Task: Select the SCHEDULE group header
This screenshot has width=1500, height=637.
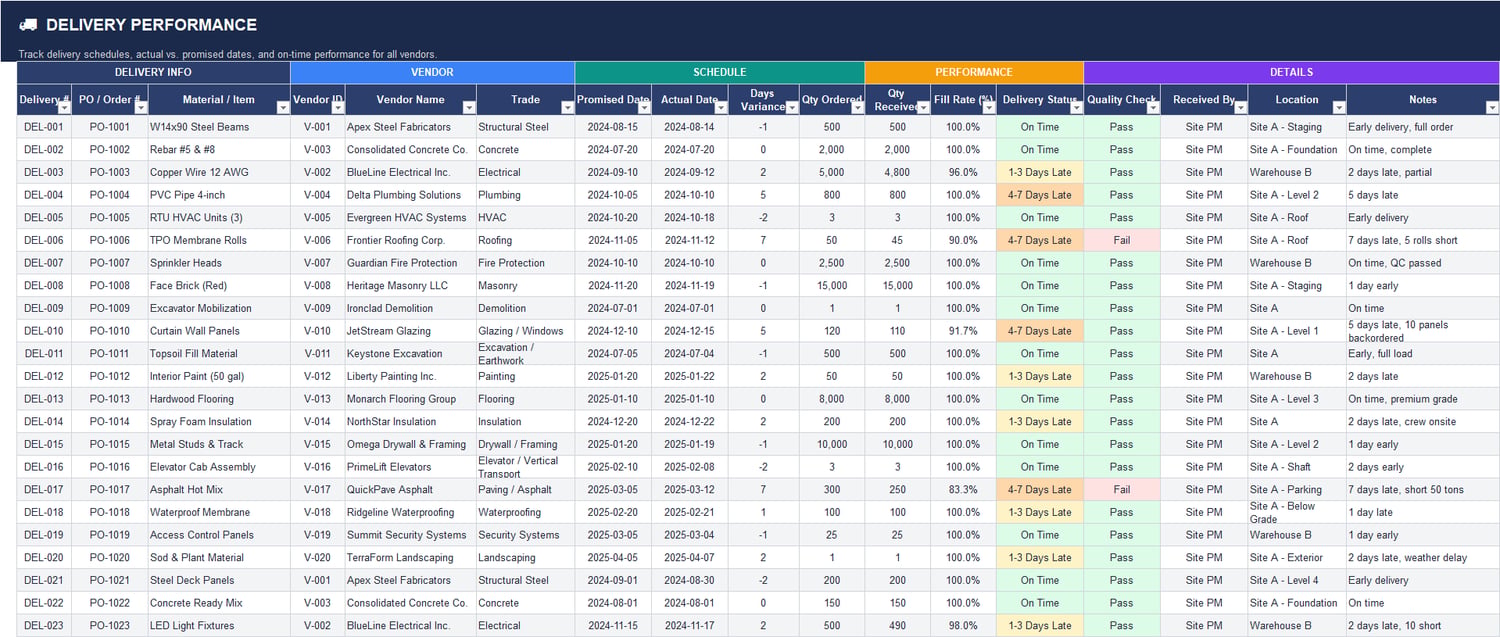Action: click(x=719, y=72)
